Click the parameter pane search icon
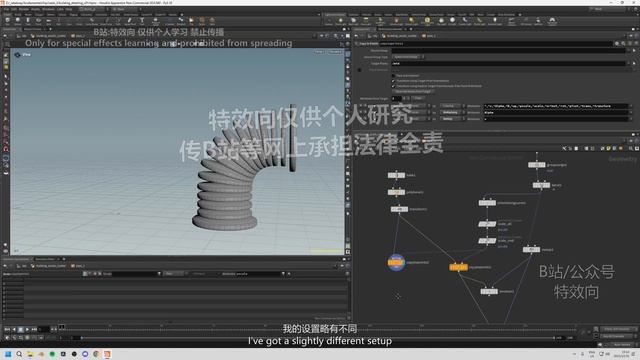Viewport: 640px width, 360px height. pyautogui.click(x=623, y=43)
